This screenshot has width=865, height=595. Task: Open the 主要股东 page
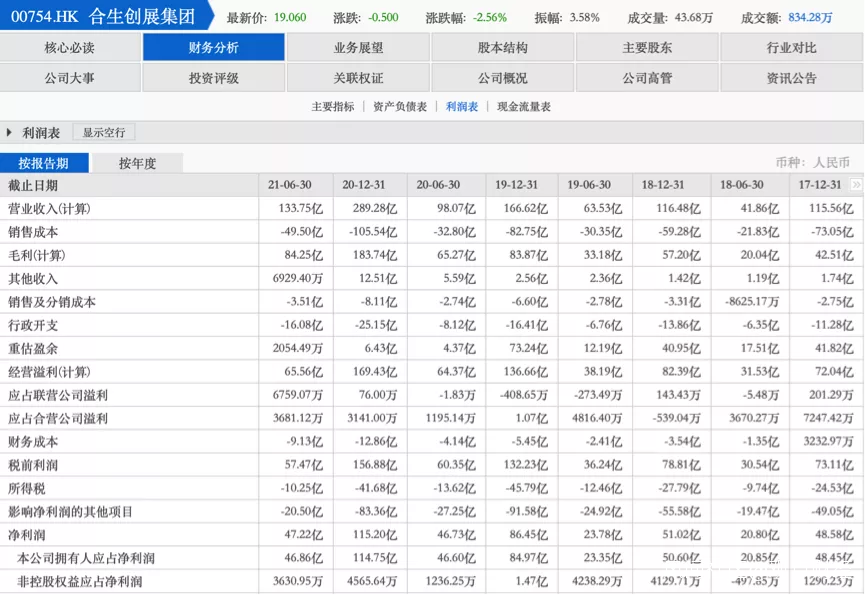[647, 48]
